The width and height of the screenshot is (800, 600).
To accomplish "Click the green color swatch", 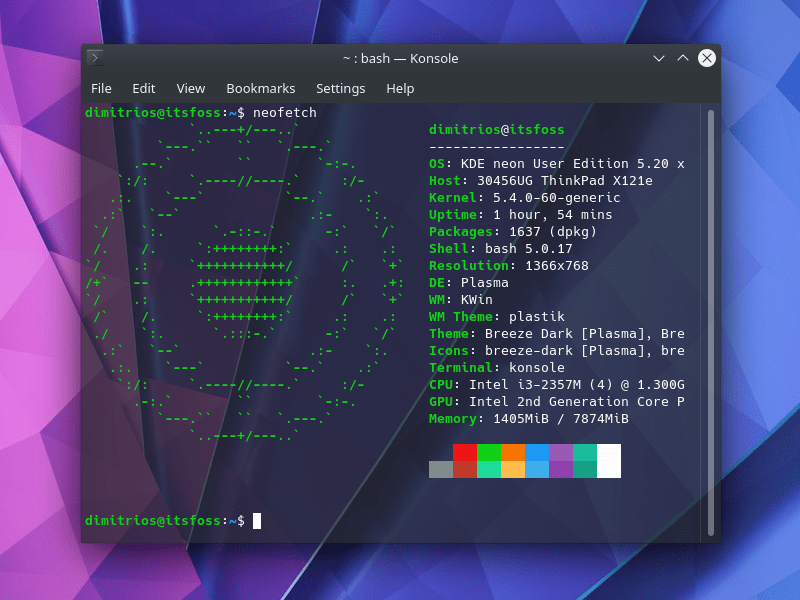I will pos(491,453).
